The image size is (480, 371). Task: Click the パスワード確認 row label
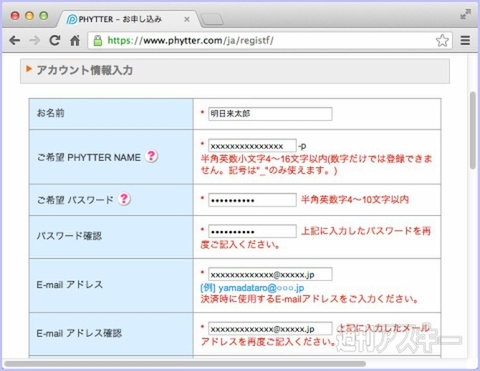(x=69, y=236)
